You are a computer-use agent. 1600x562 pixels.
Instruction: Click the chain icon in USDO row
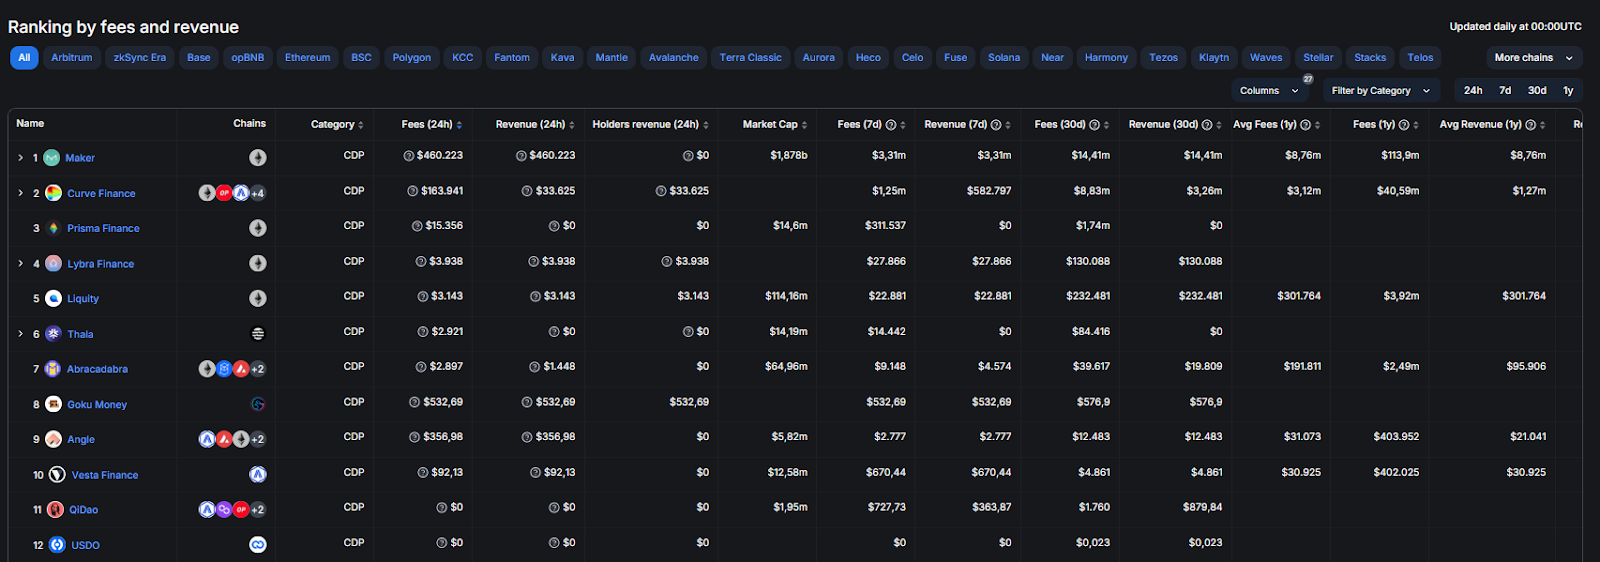click(258, 545)
